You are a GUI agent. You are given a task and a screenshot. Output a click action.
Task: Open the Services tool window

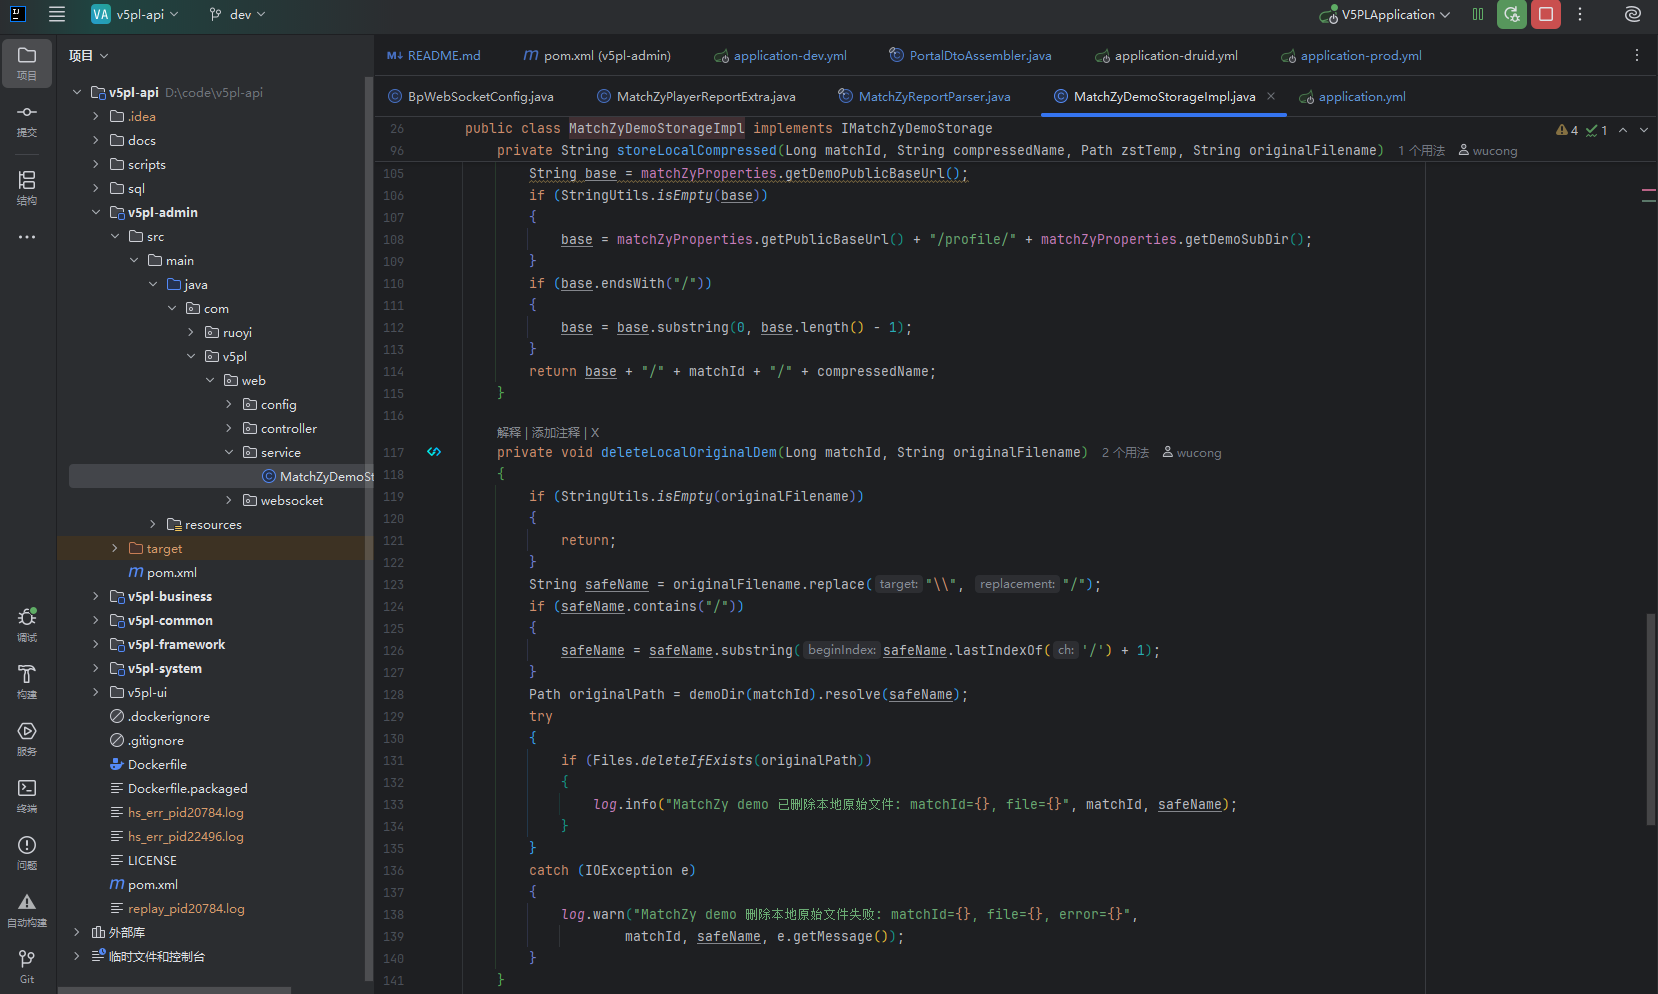click(x=27, y=739)
